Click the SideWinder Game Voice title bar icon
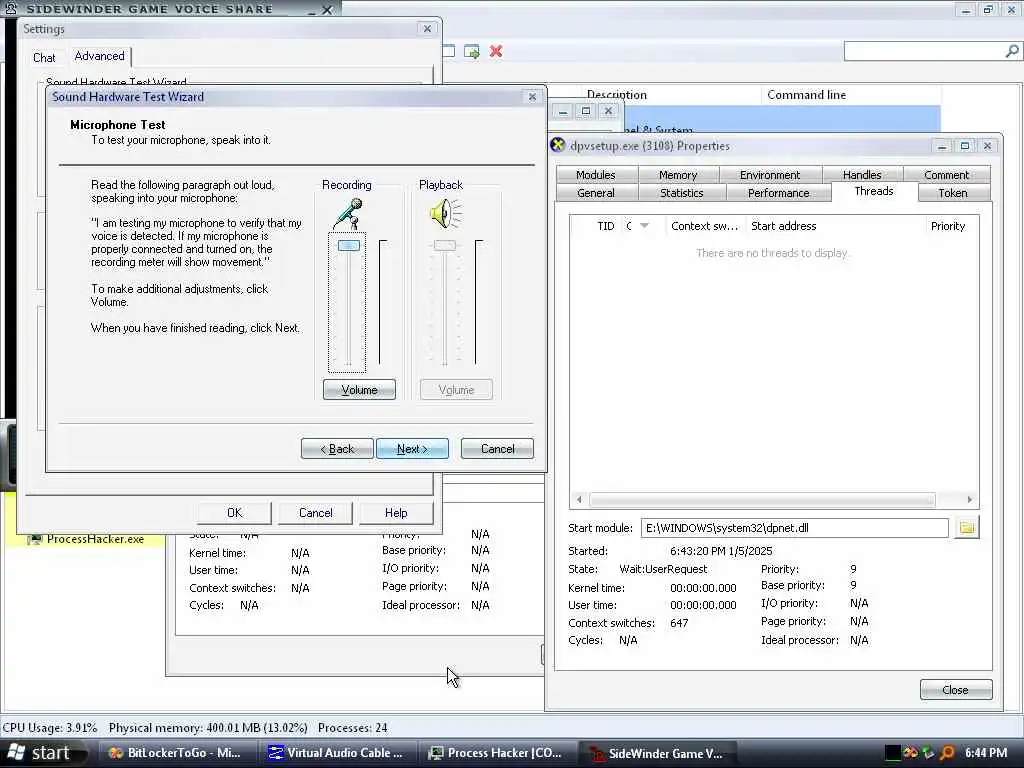This screenshot has width=1024, height=768. (11, 8)
